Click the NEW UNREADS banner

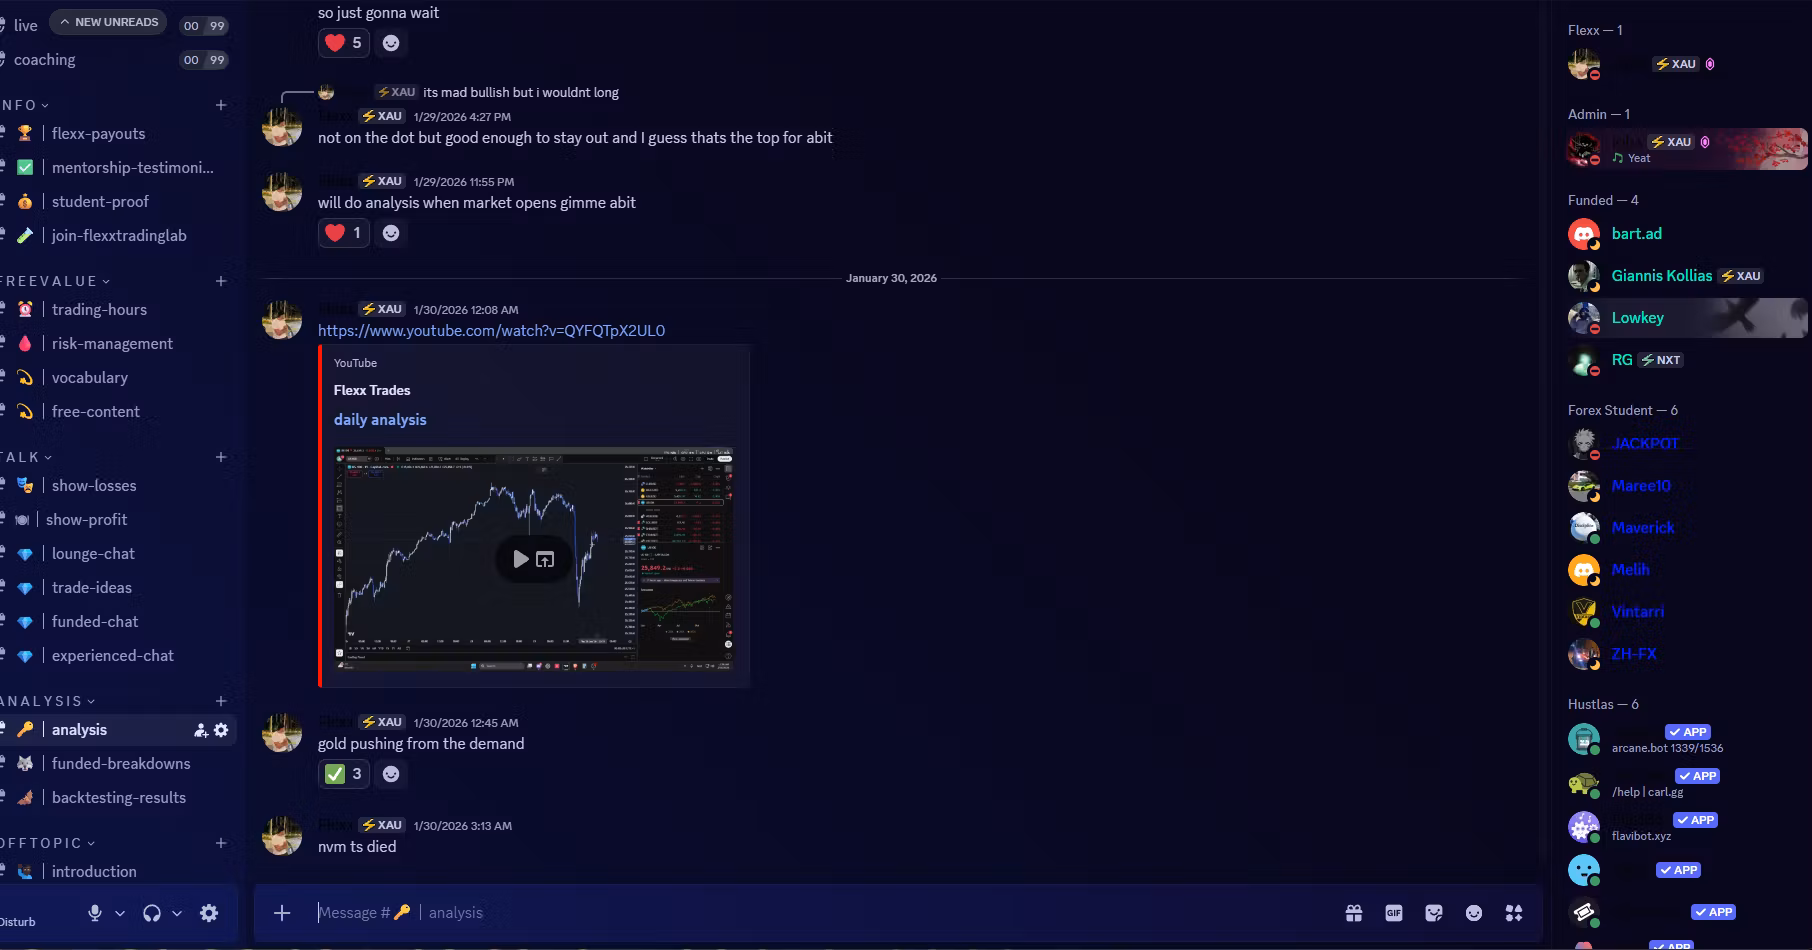107,21
